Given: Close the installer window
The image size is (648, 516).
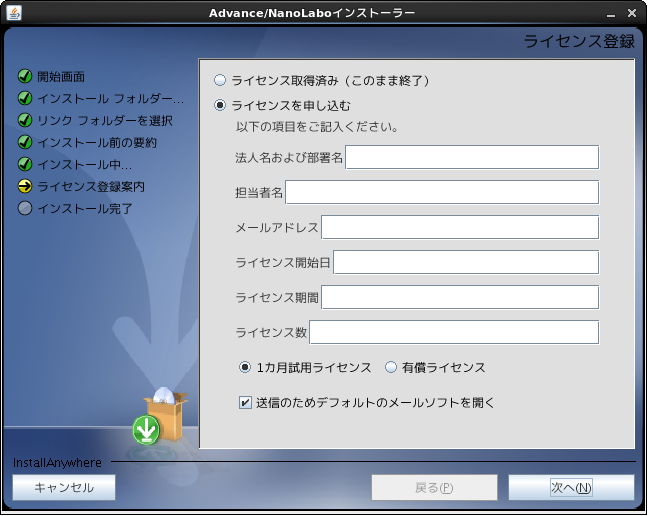Looking at the screenshot, I should pyautogui.click(x=631, y=13).
